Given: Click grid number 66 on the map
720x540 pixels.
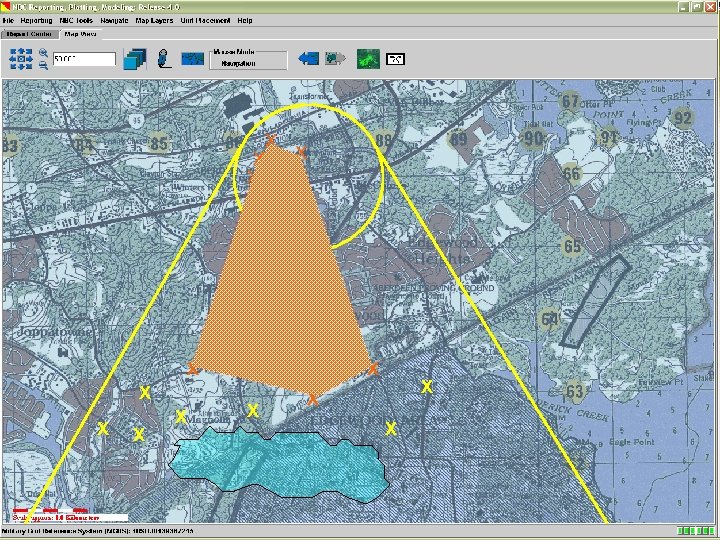Looking at the screenshot, I should tap(571, 174).
